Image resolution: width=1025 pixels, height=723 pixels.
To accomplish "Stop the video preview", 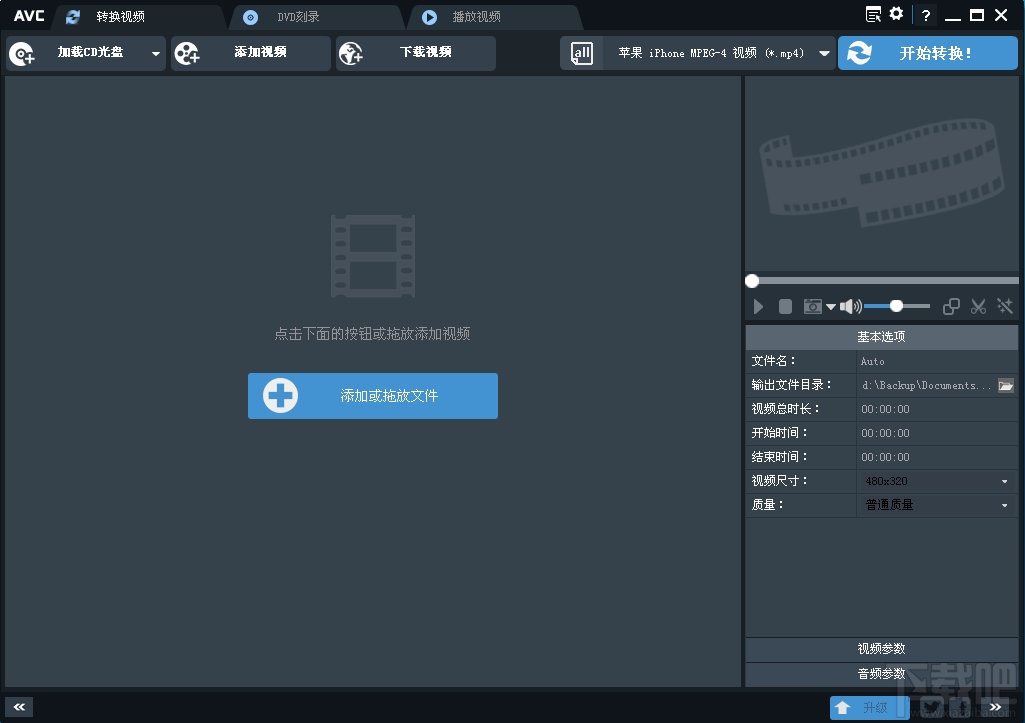I will point(785,306).
